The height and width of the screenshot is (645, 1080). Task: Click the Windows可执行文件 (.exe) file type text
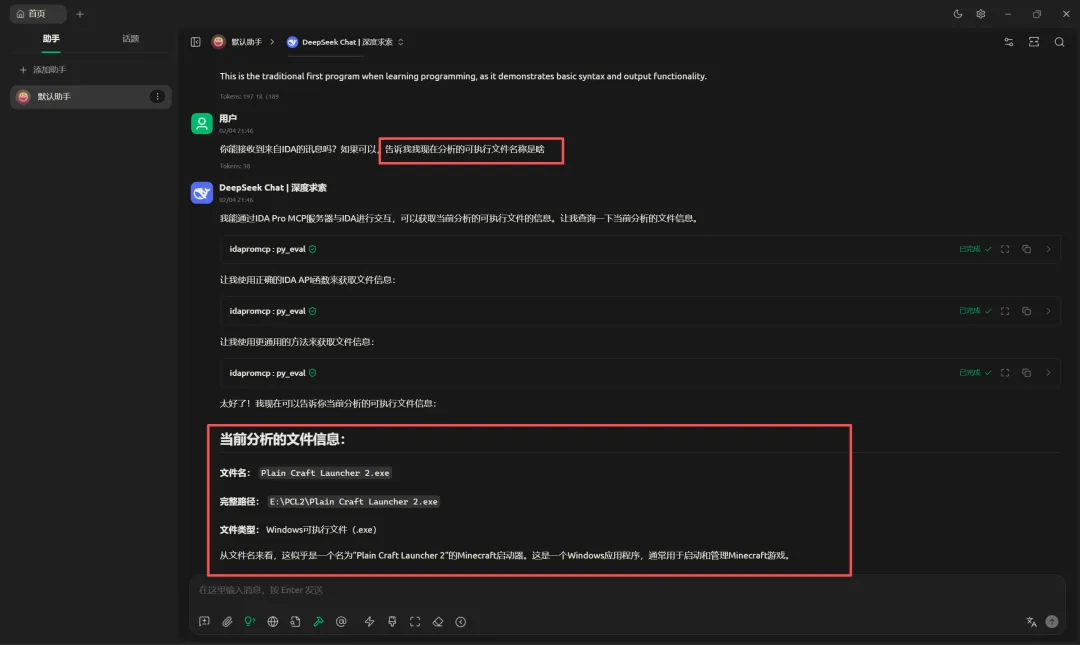321,530
